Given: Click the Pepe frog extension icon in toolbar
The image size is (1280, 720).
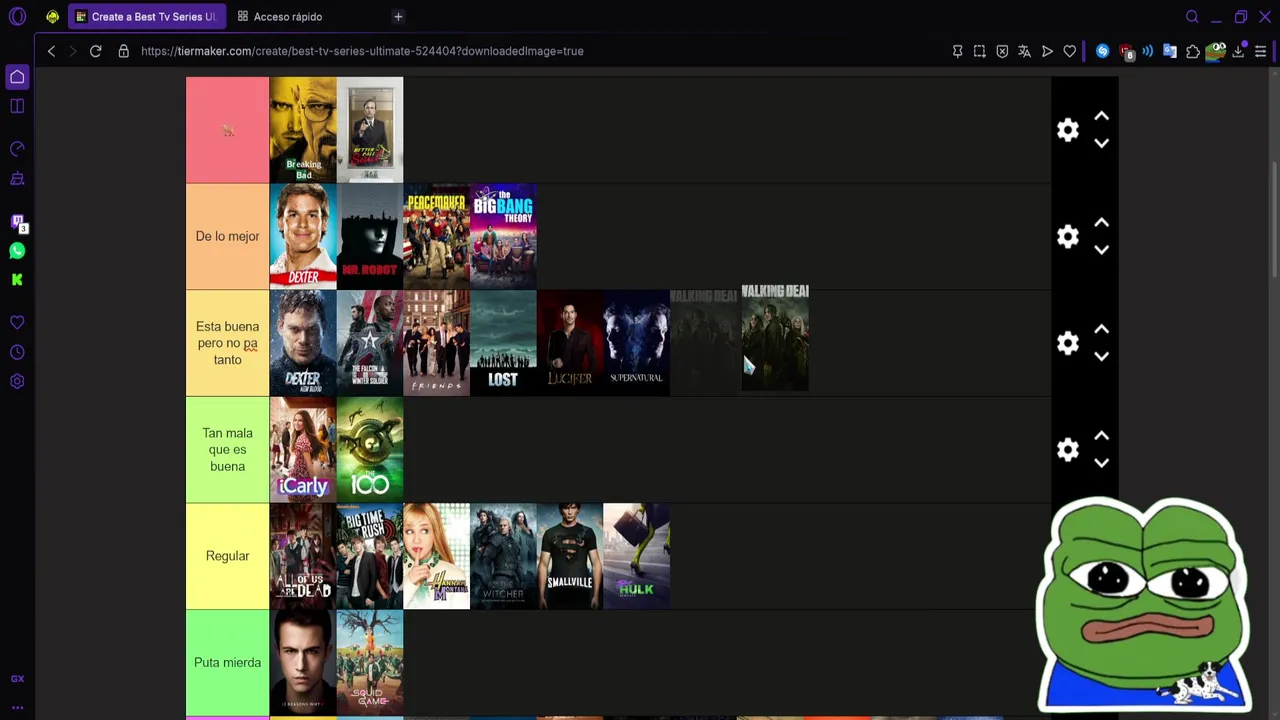Looking at the screenshot, I should coord(1216,50).
